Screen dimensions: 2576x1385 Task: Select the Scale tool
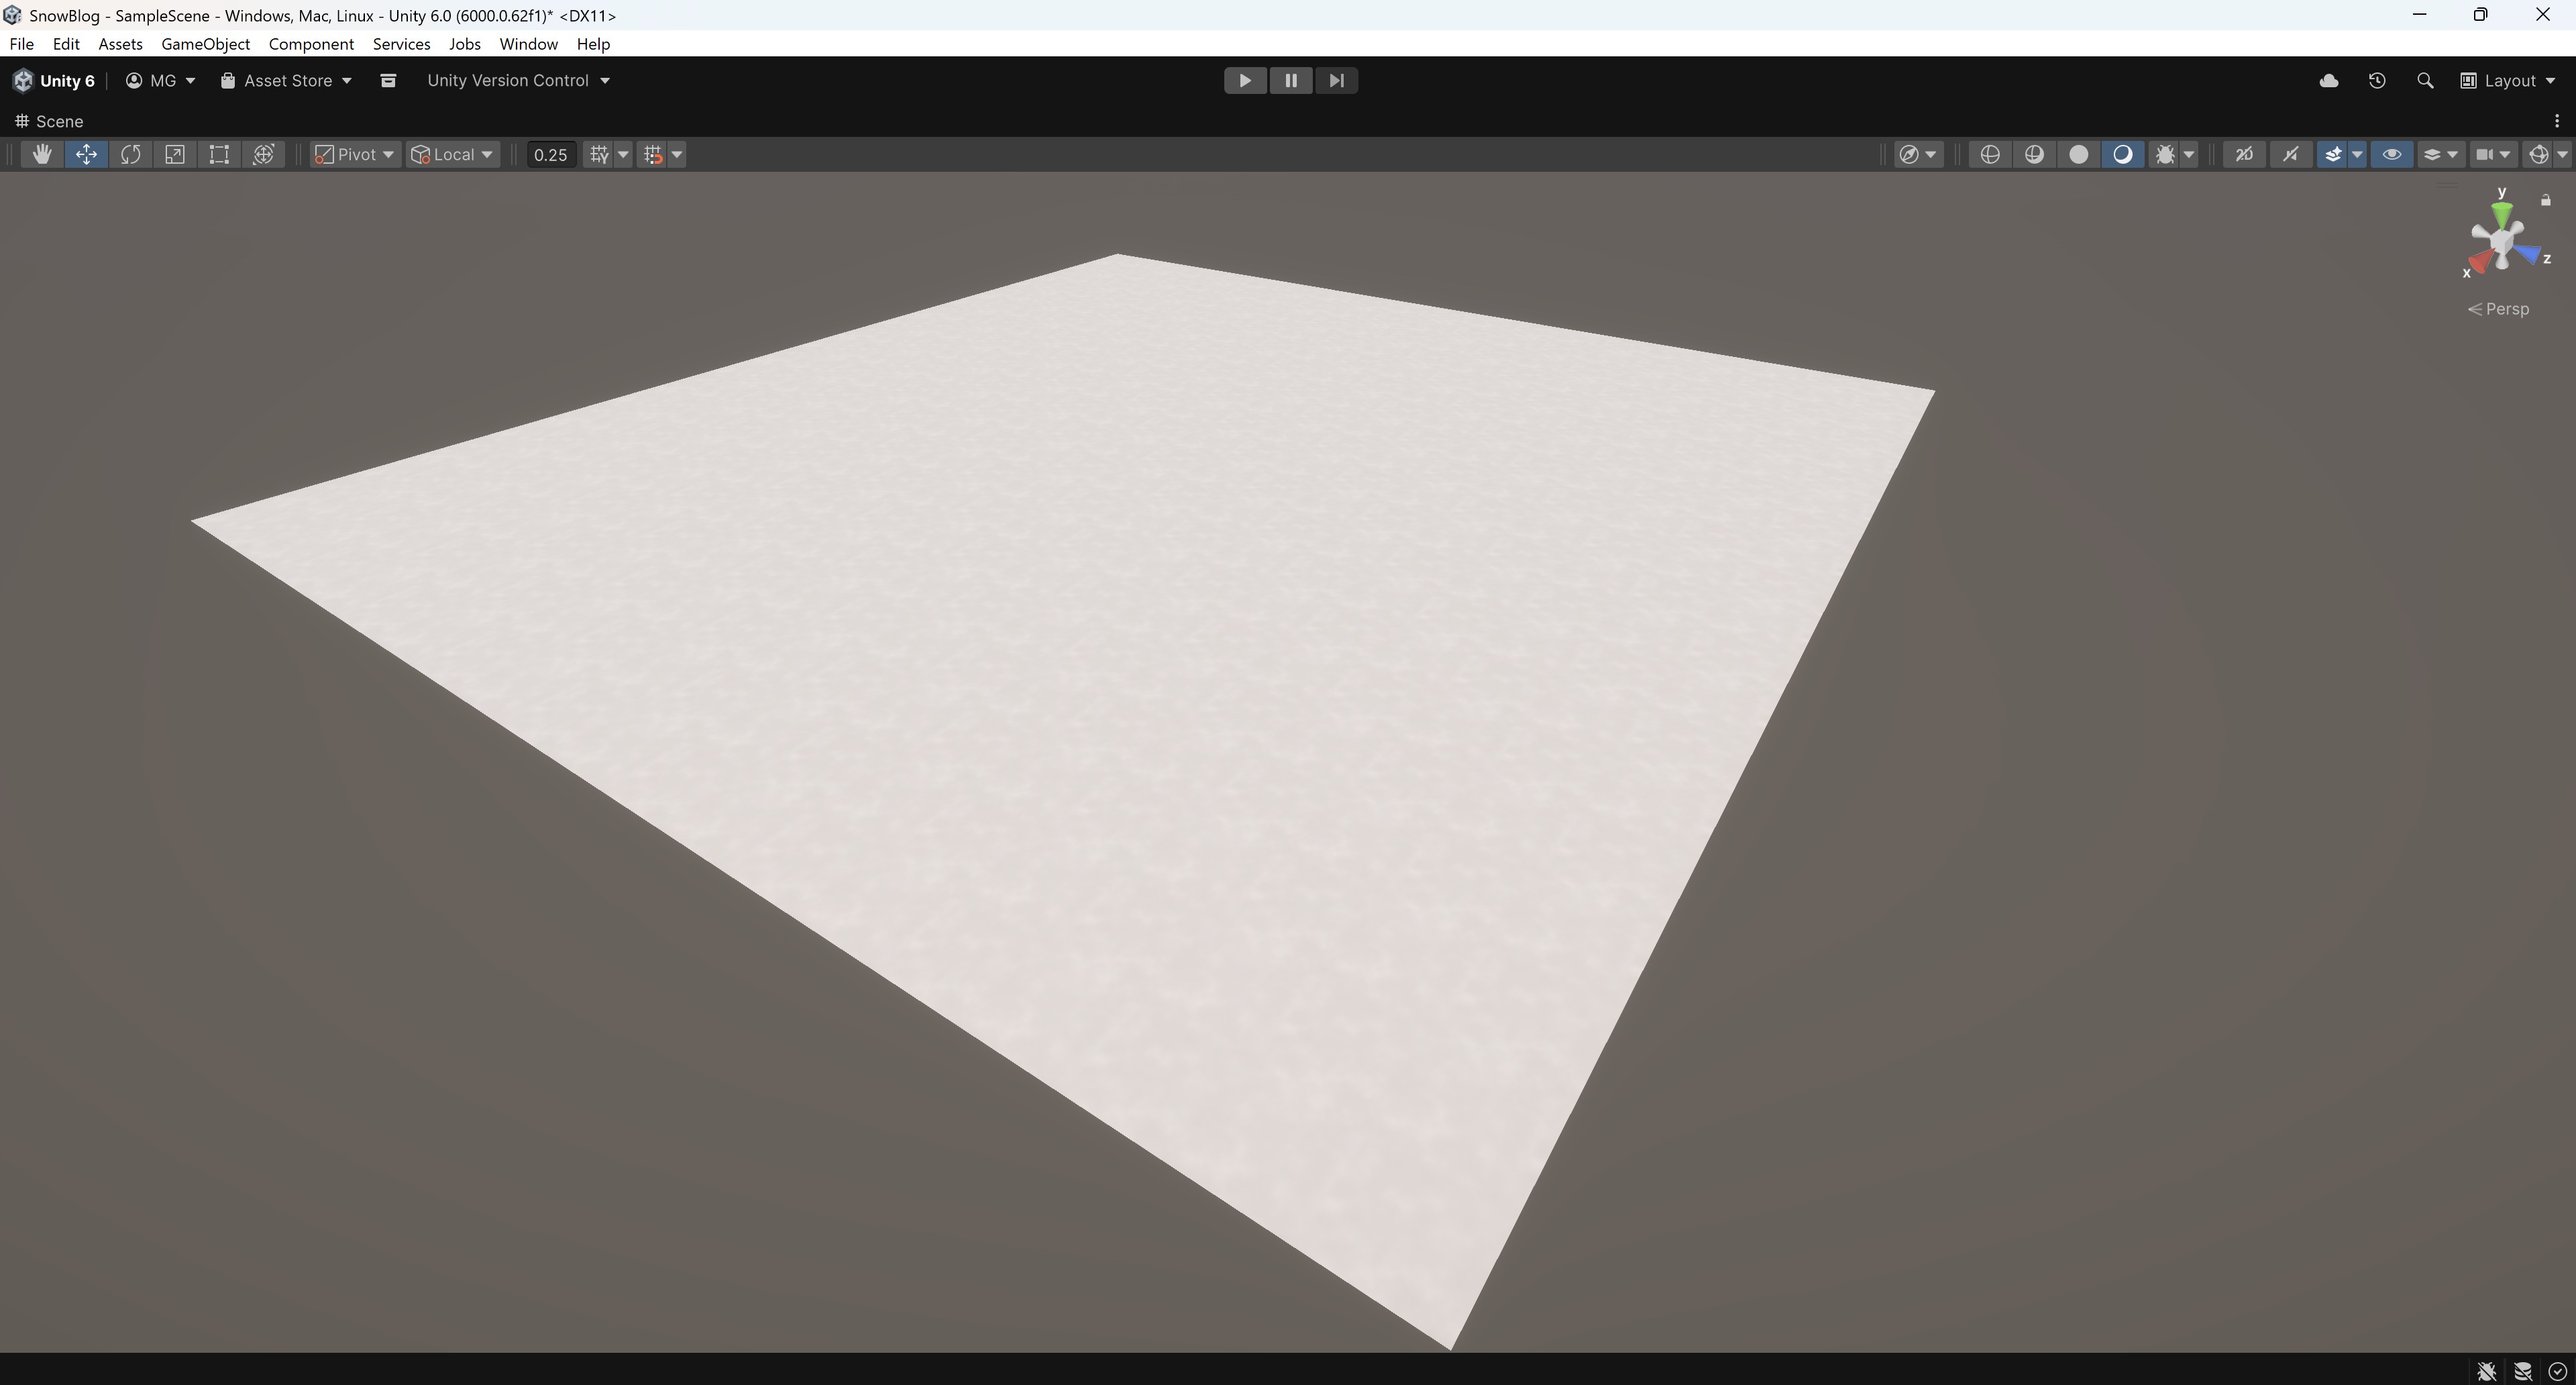point(175,154)
